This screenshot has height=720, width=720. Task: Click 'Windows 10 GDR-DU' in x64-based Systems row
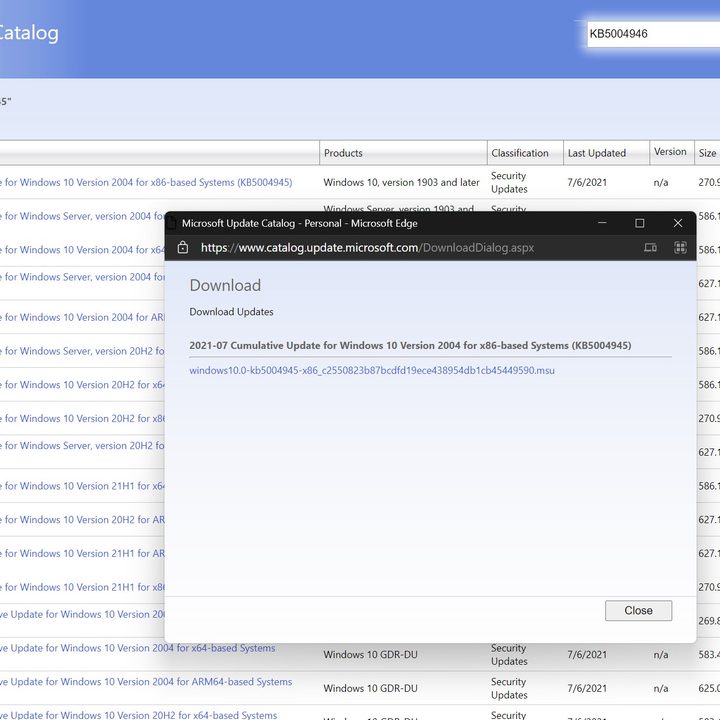(371, 654)
